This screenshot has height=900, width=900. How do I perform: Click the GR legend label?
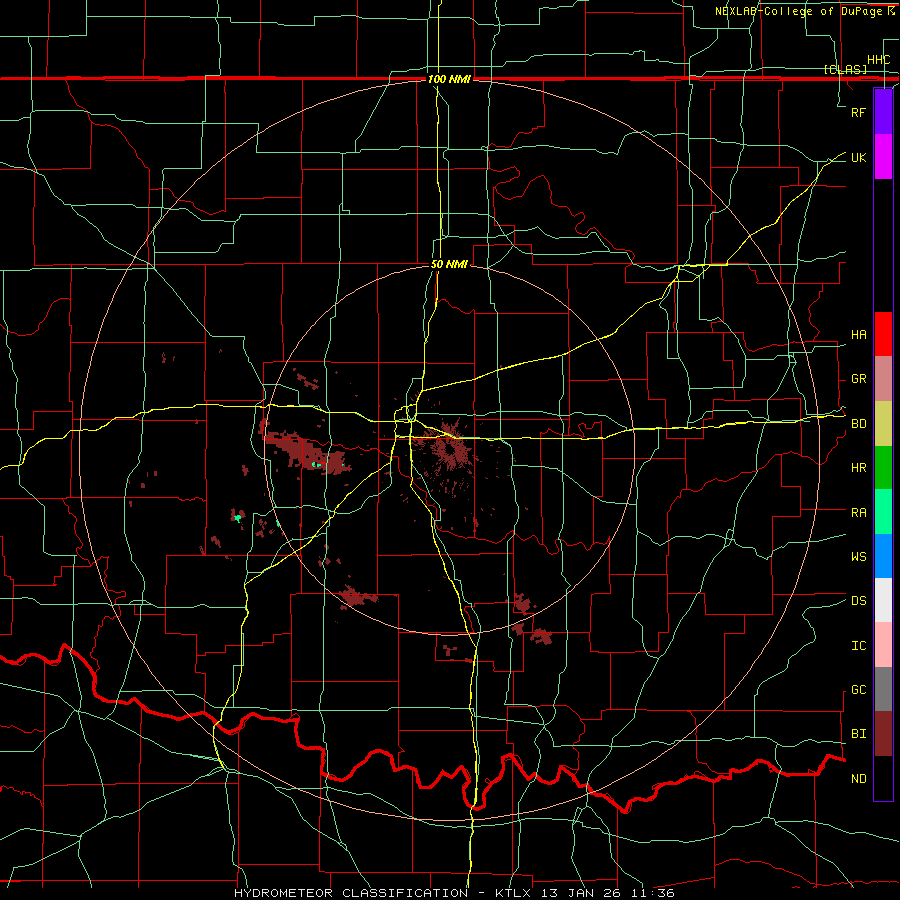click(x=858, y=379)
